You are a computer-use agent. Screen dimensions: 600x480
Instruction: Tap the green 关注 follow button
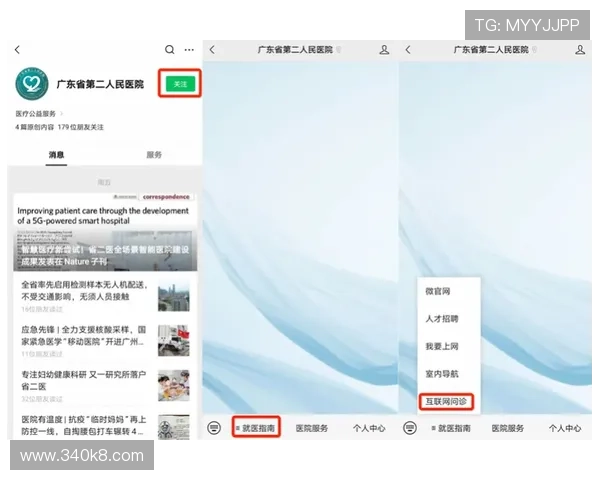pos(180,84)
